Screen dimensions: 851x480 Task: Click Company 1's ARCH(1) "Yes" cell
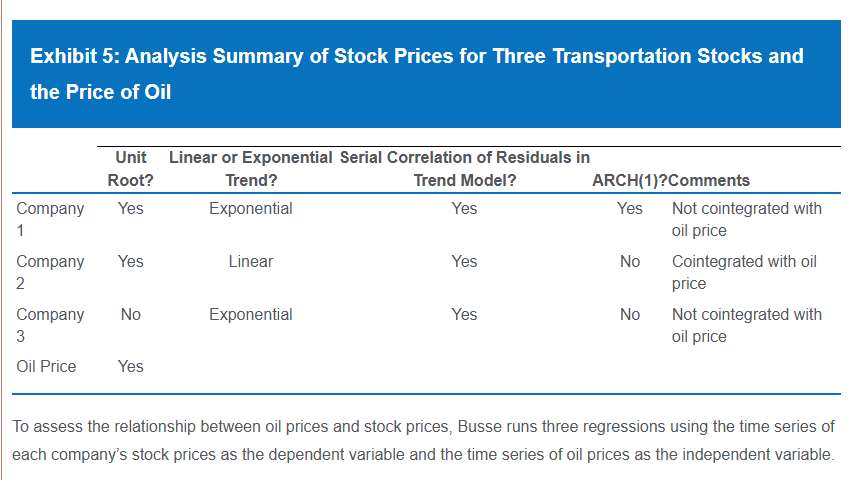click(x=629, y=209)
